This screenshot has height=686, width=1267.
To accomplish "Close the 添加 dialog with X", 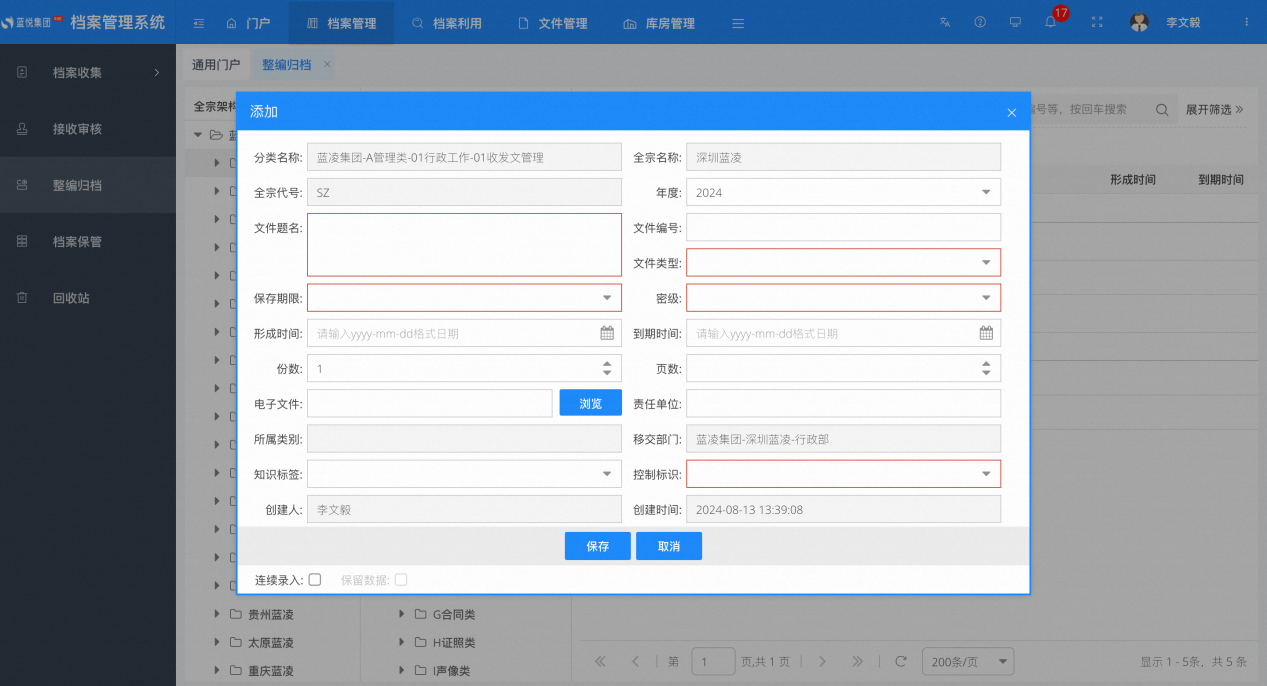I will [x=1011, y=112].
